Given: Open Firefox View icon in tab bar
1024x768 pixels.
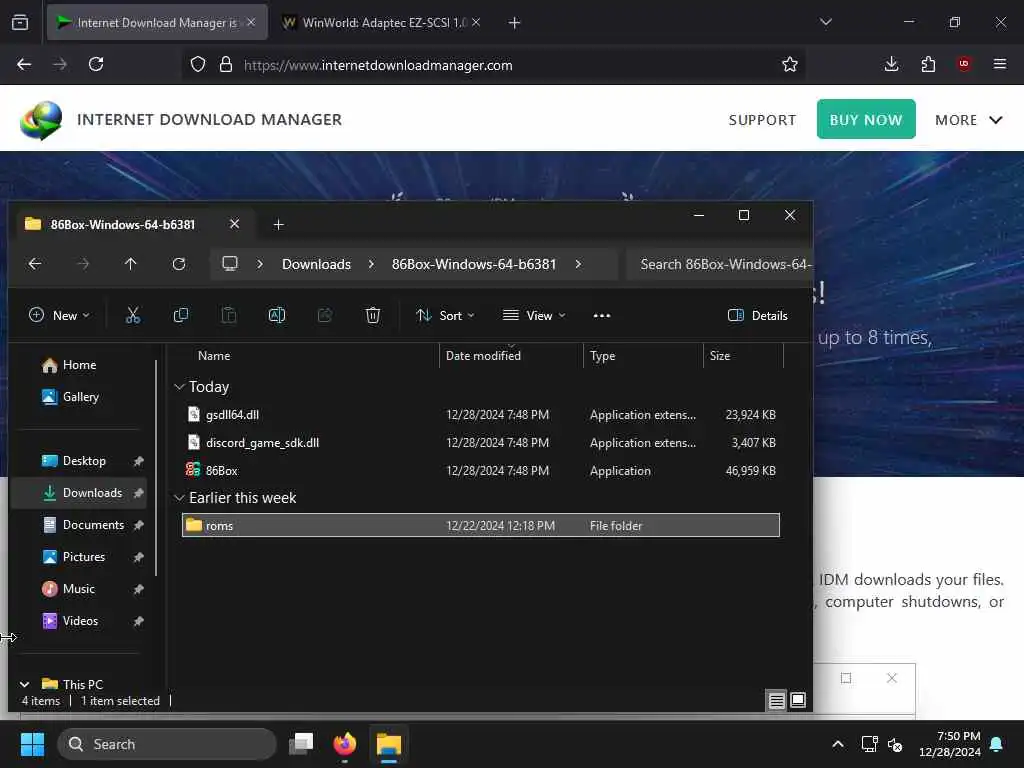Looking at the screenshot, I should (20, 22).
